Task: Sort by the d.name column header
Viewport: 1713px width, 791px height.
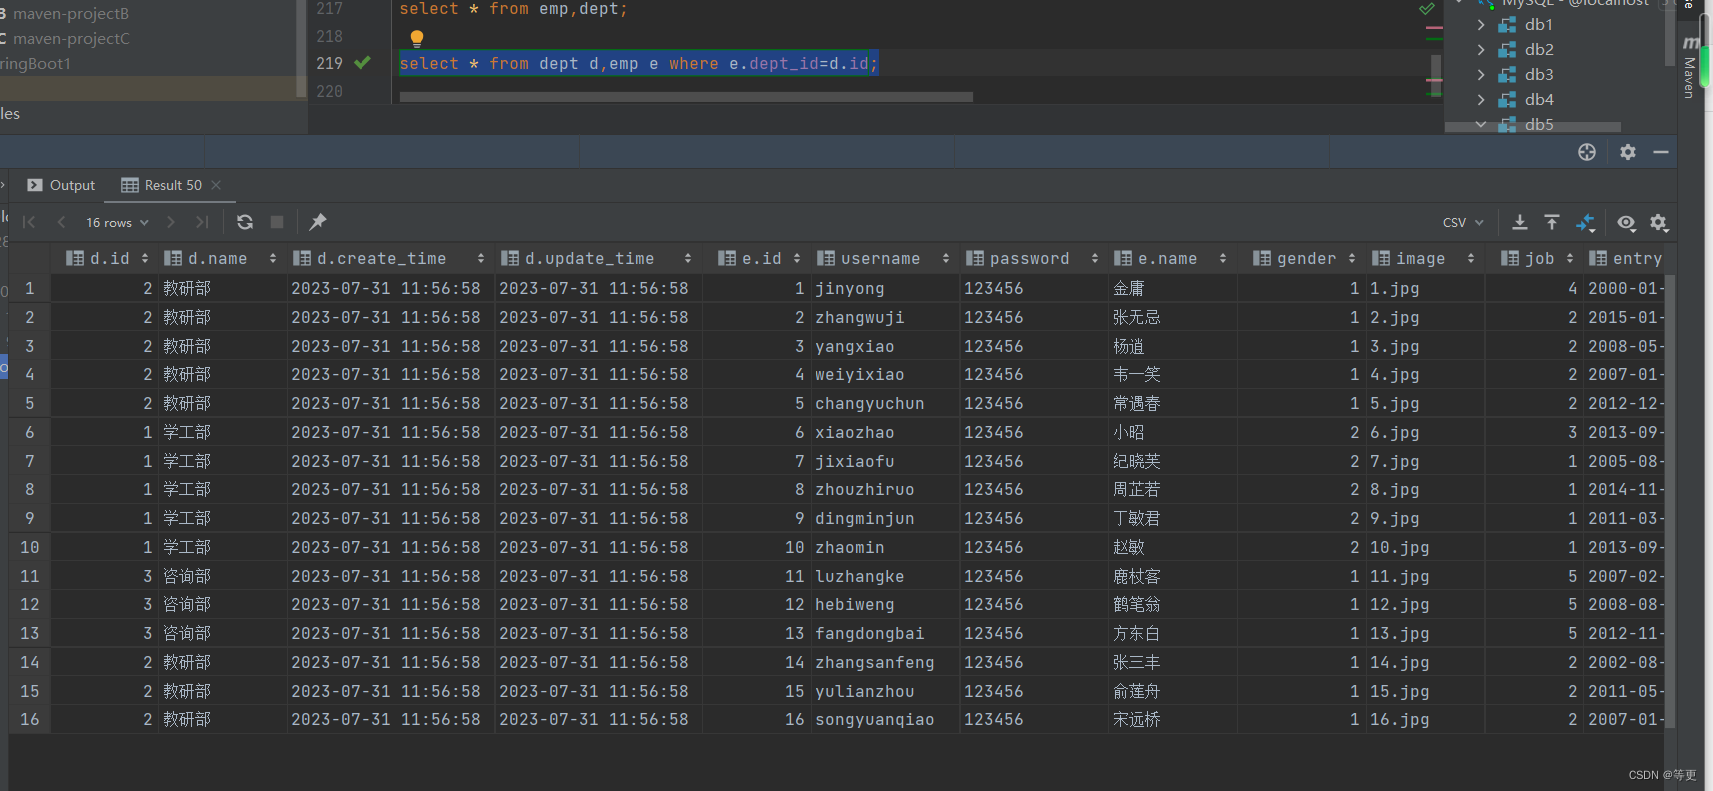Action: point(219,258)
